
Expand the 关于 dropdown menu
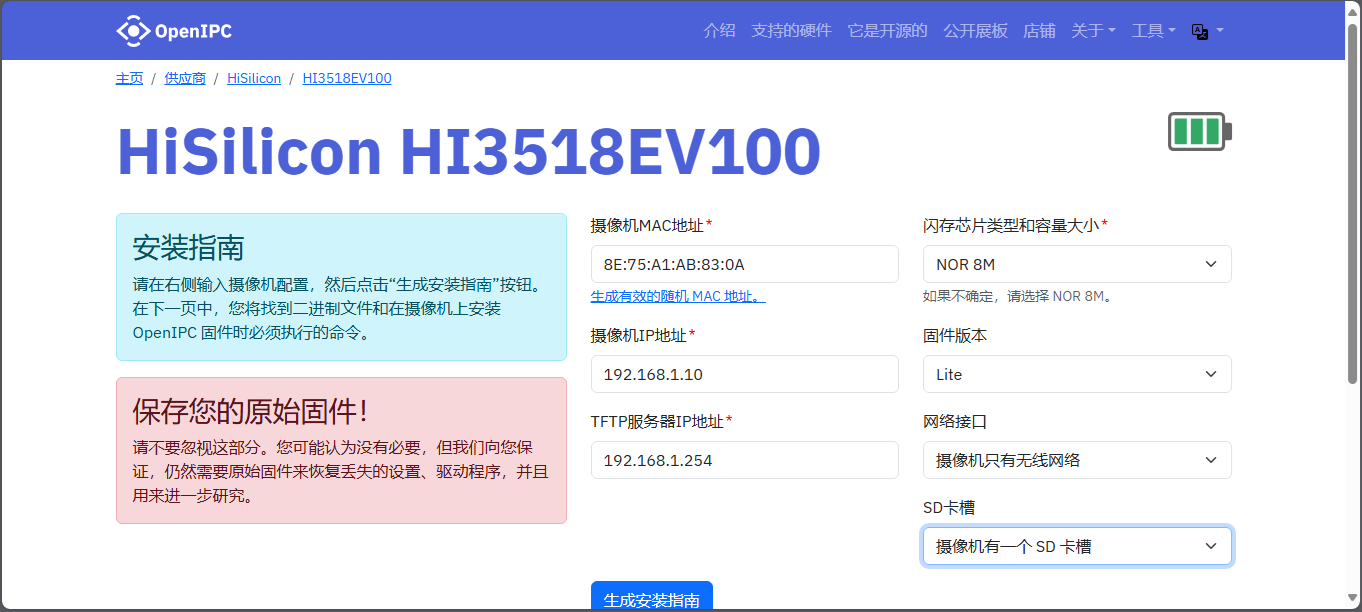point(1093,31)
